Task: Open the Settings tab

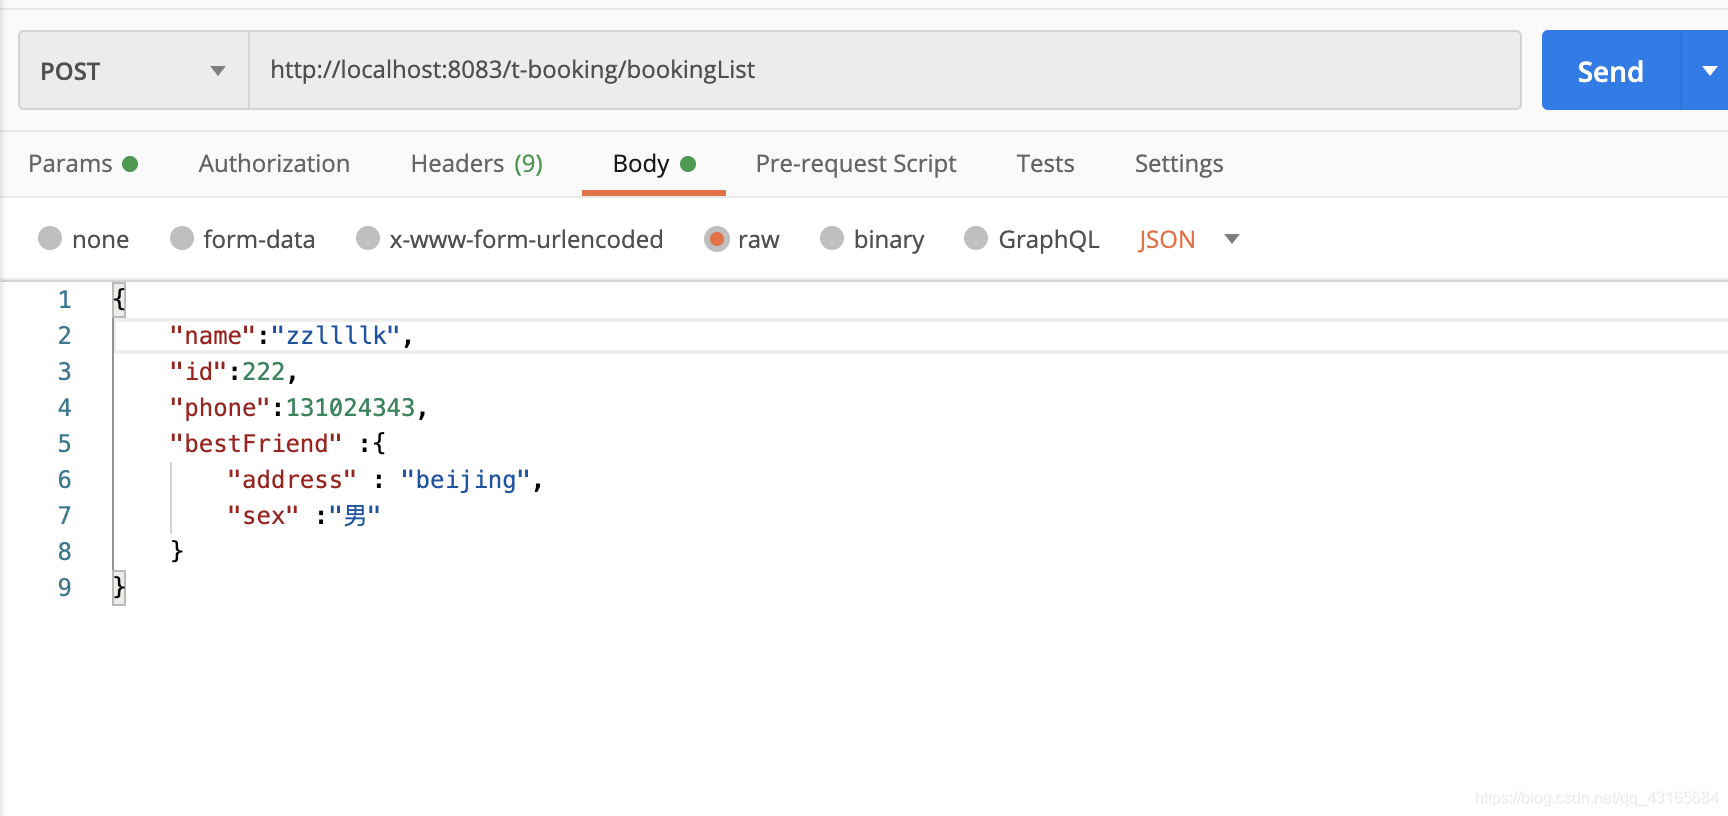Action: [x=1179, y=163]
